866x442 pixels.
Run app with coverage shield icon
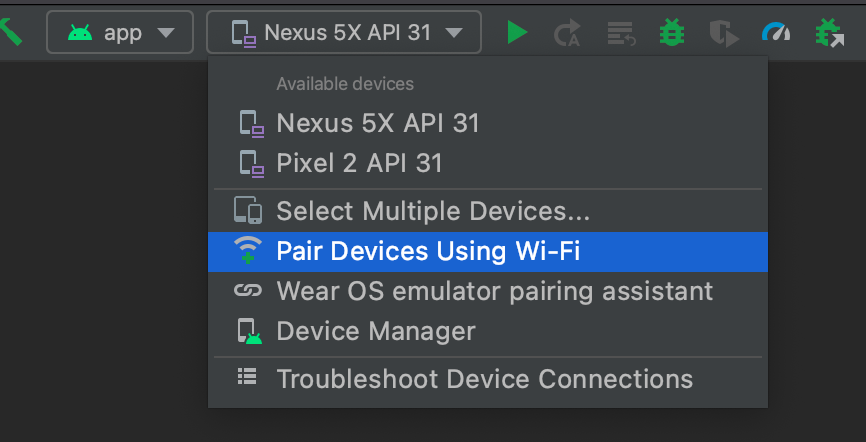click(724, 33)
